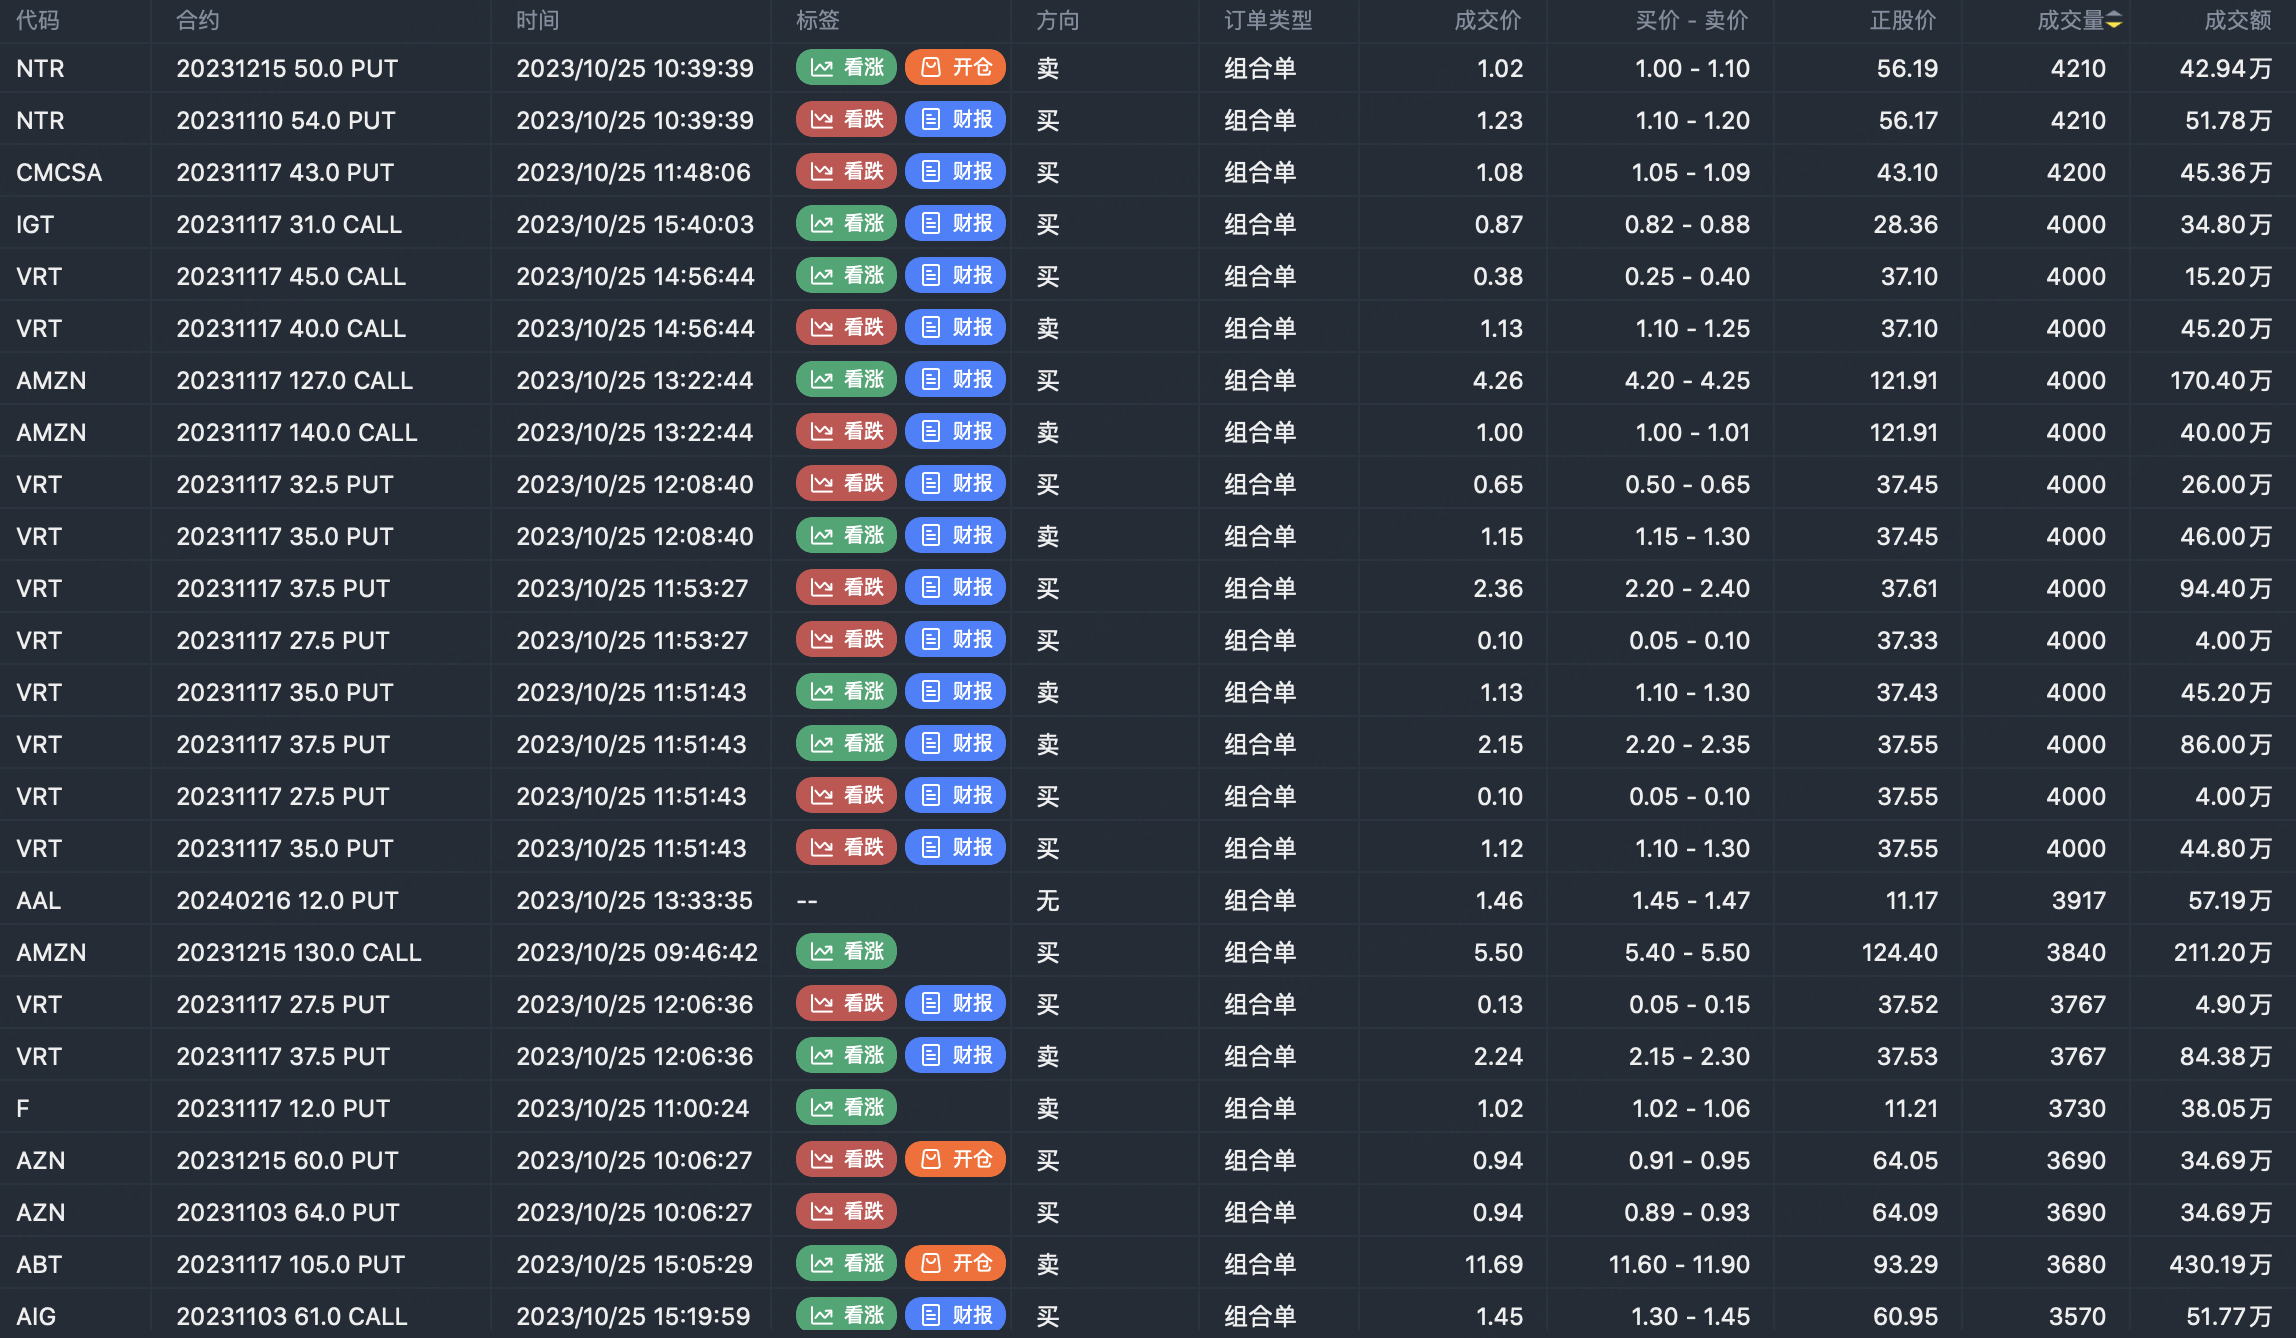Click bid-ask 11.60 - 11.90

[1679, 1264]
